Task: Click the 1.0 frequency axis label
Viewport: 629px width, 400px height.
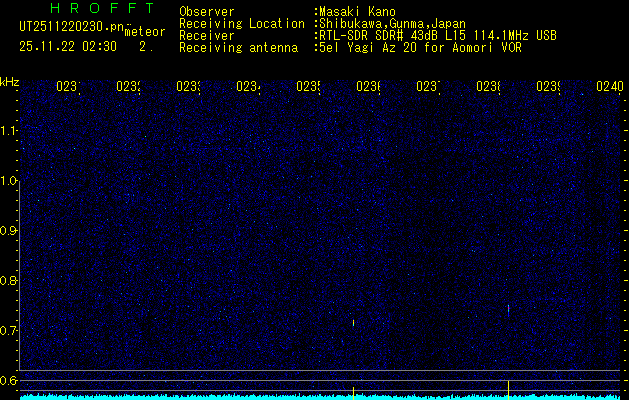Action: 9,181
